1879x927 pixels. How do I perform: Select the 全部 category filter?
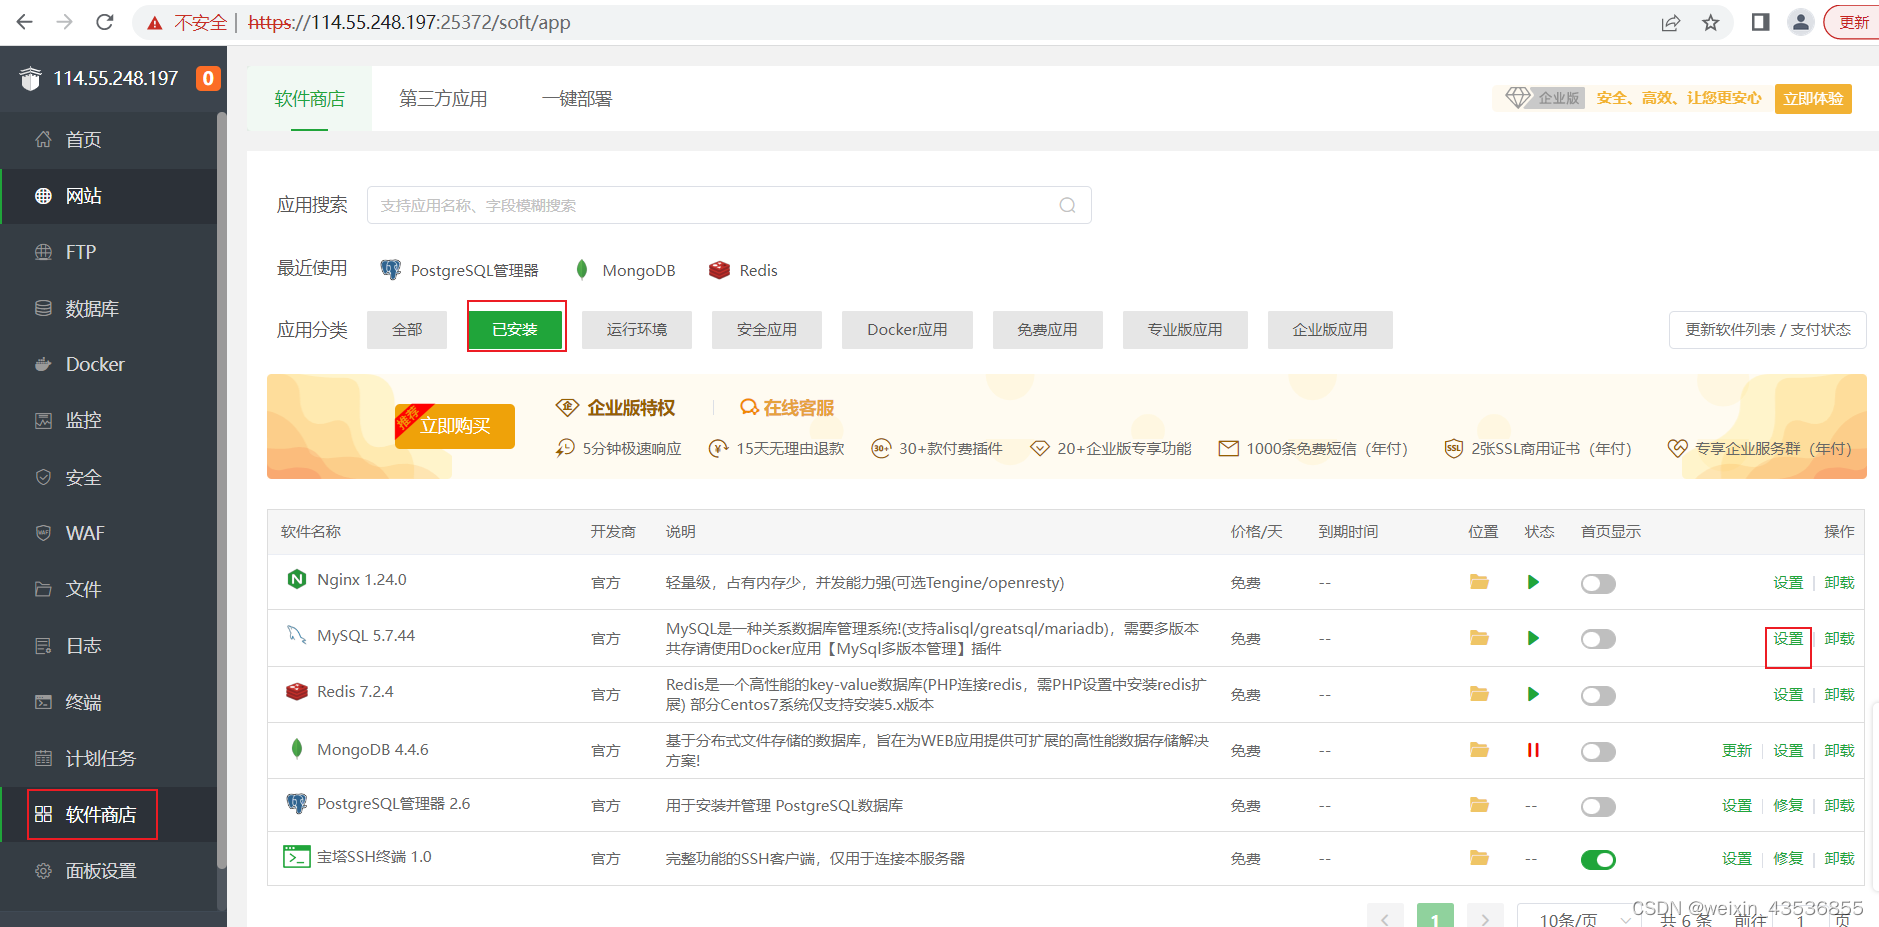pos(407,330)
